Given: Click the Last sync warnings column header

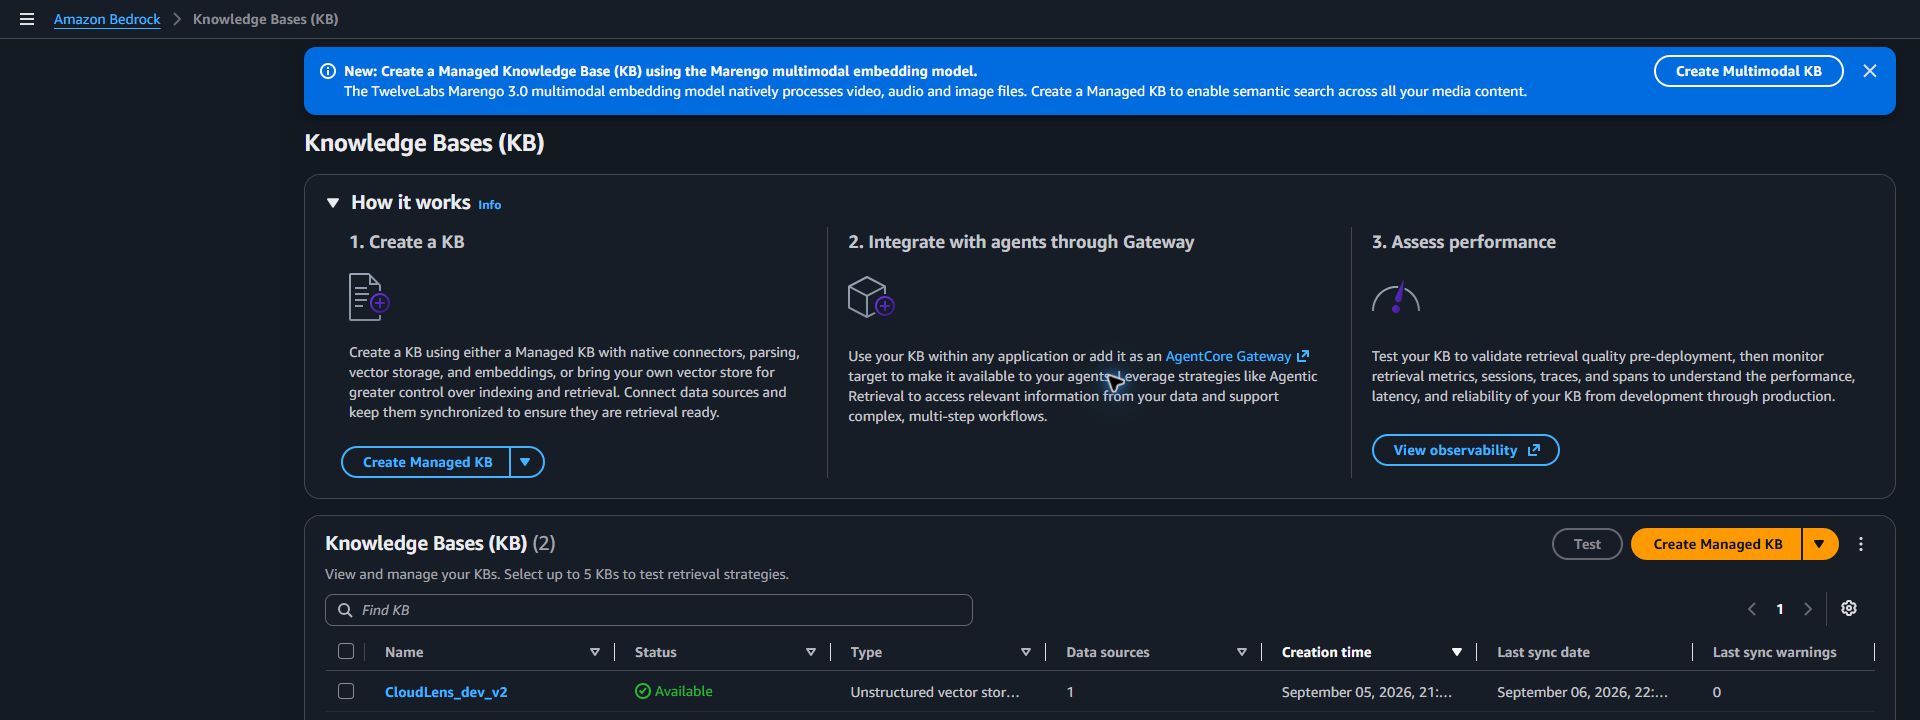Looking at the screenshot, I should point(1774,652).
